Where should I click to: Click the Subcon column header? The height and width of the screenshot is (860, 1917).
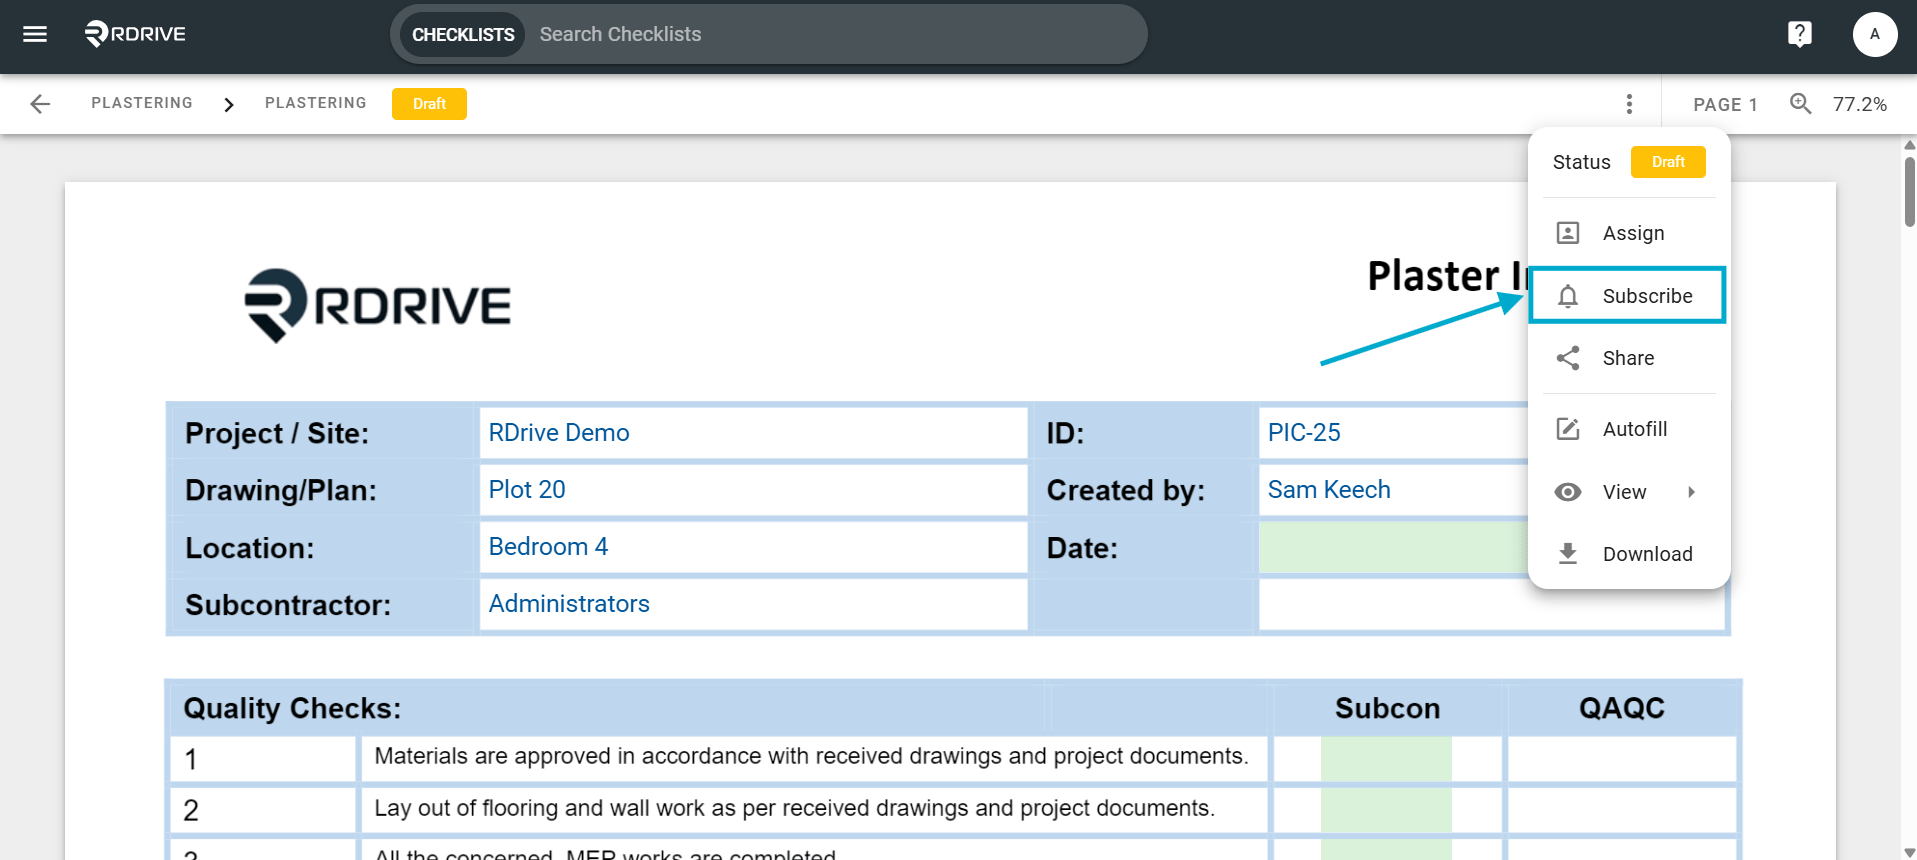tap(1387, 708)
